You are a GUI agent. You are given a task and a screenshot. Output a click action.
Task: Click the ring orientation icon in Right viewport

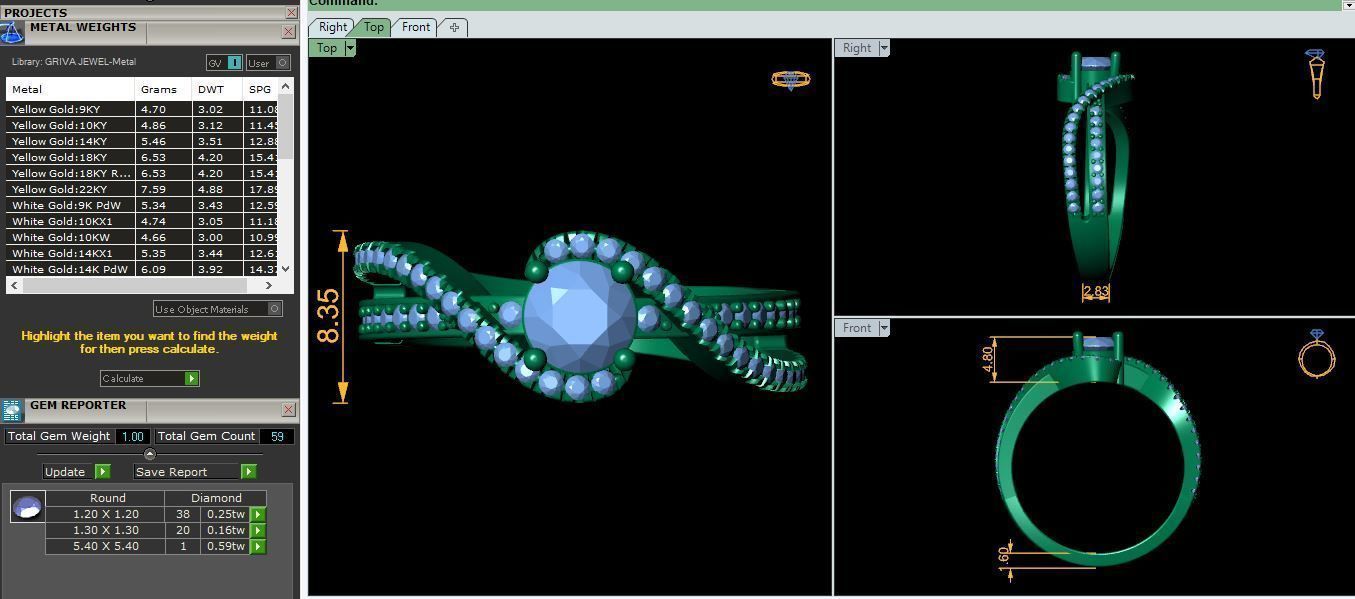(1316, 73)
